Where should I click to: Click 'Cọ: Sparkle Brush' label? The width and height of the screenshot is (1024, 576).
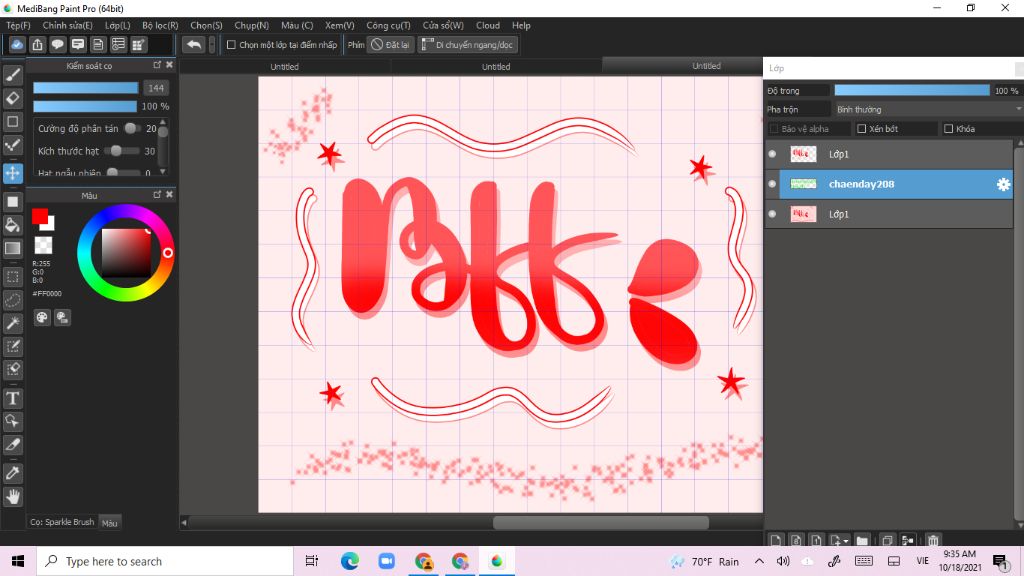coord(62,522)
